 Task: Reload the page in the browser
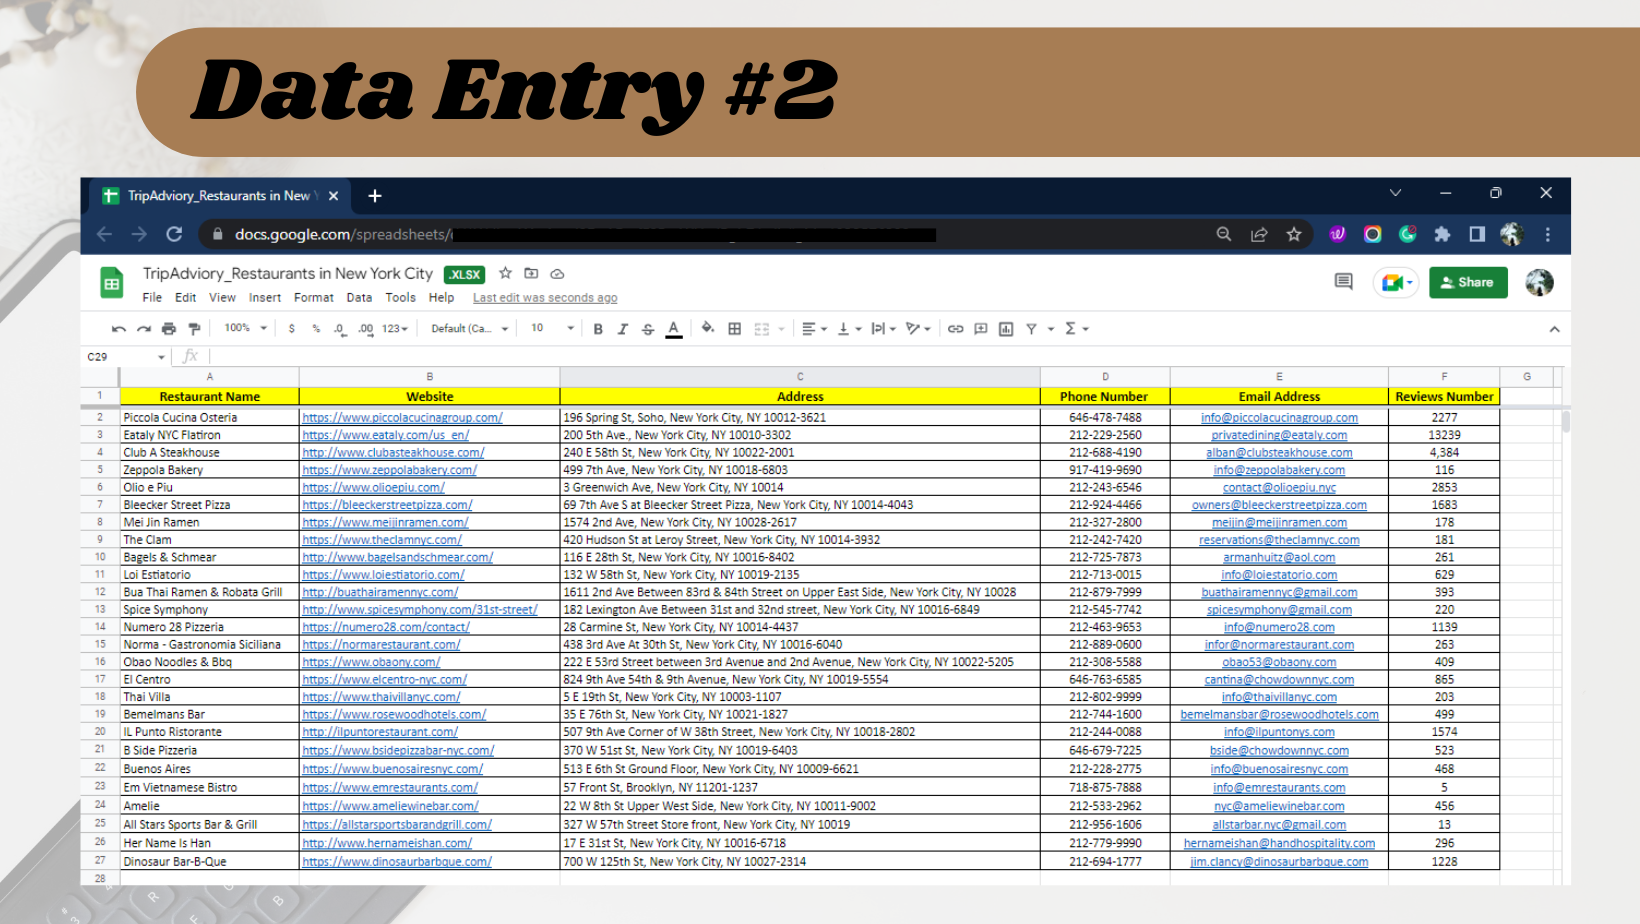(174, 234)
